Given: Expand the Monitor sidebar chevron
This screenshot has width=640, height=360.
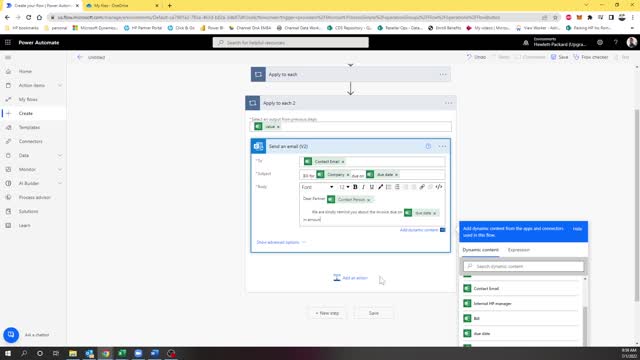Looking at the screenshot, I should coord(60,169).
